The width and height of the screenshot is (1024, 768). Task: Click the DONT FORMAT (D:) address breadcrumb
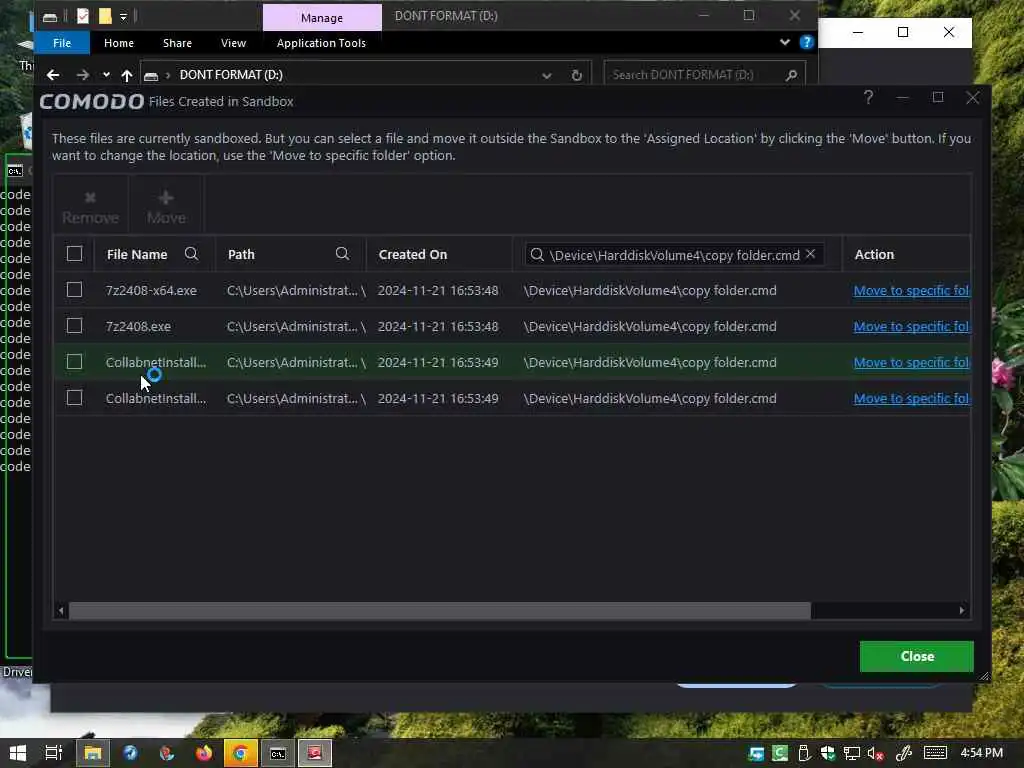[x=231, y=75]
